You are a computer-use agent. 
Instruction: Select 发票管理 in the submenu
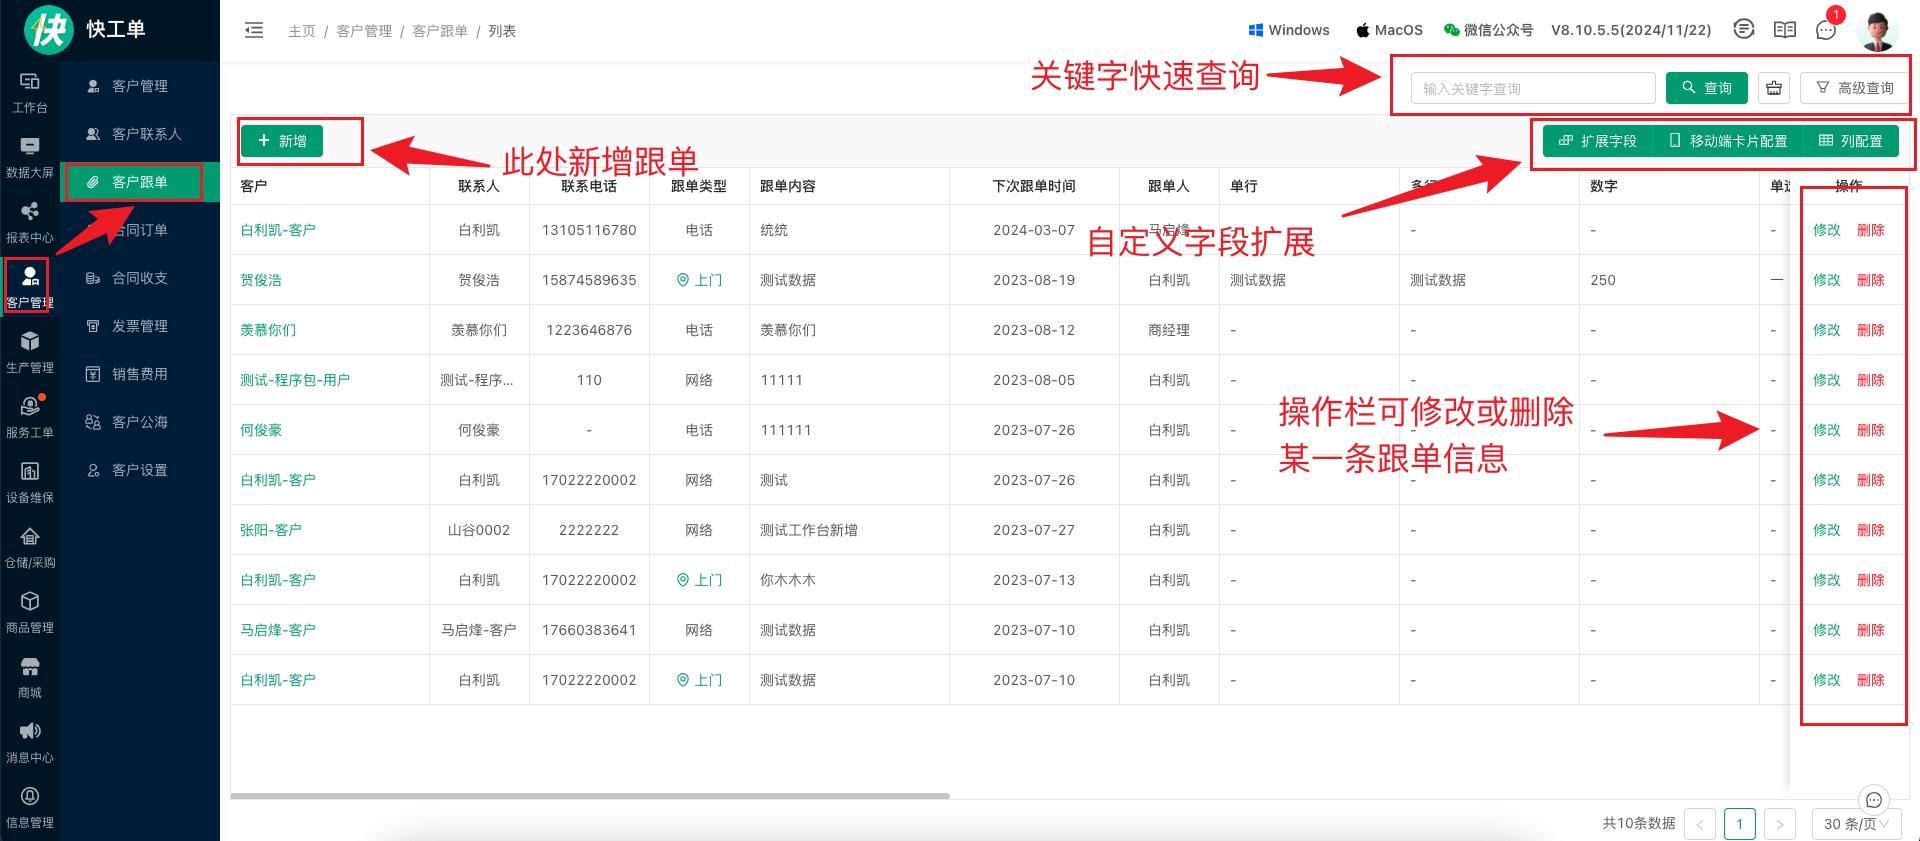coord(140,326)
